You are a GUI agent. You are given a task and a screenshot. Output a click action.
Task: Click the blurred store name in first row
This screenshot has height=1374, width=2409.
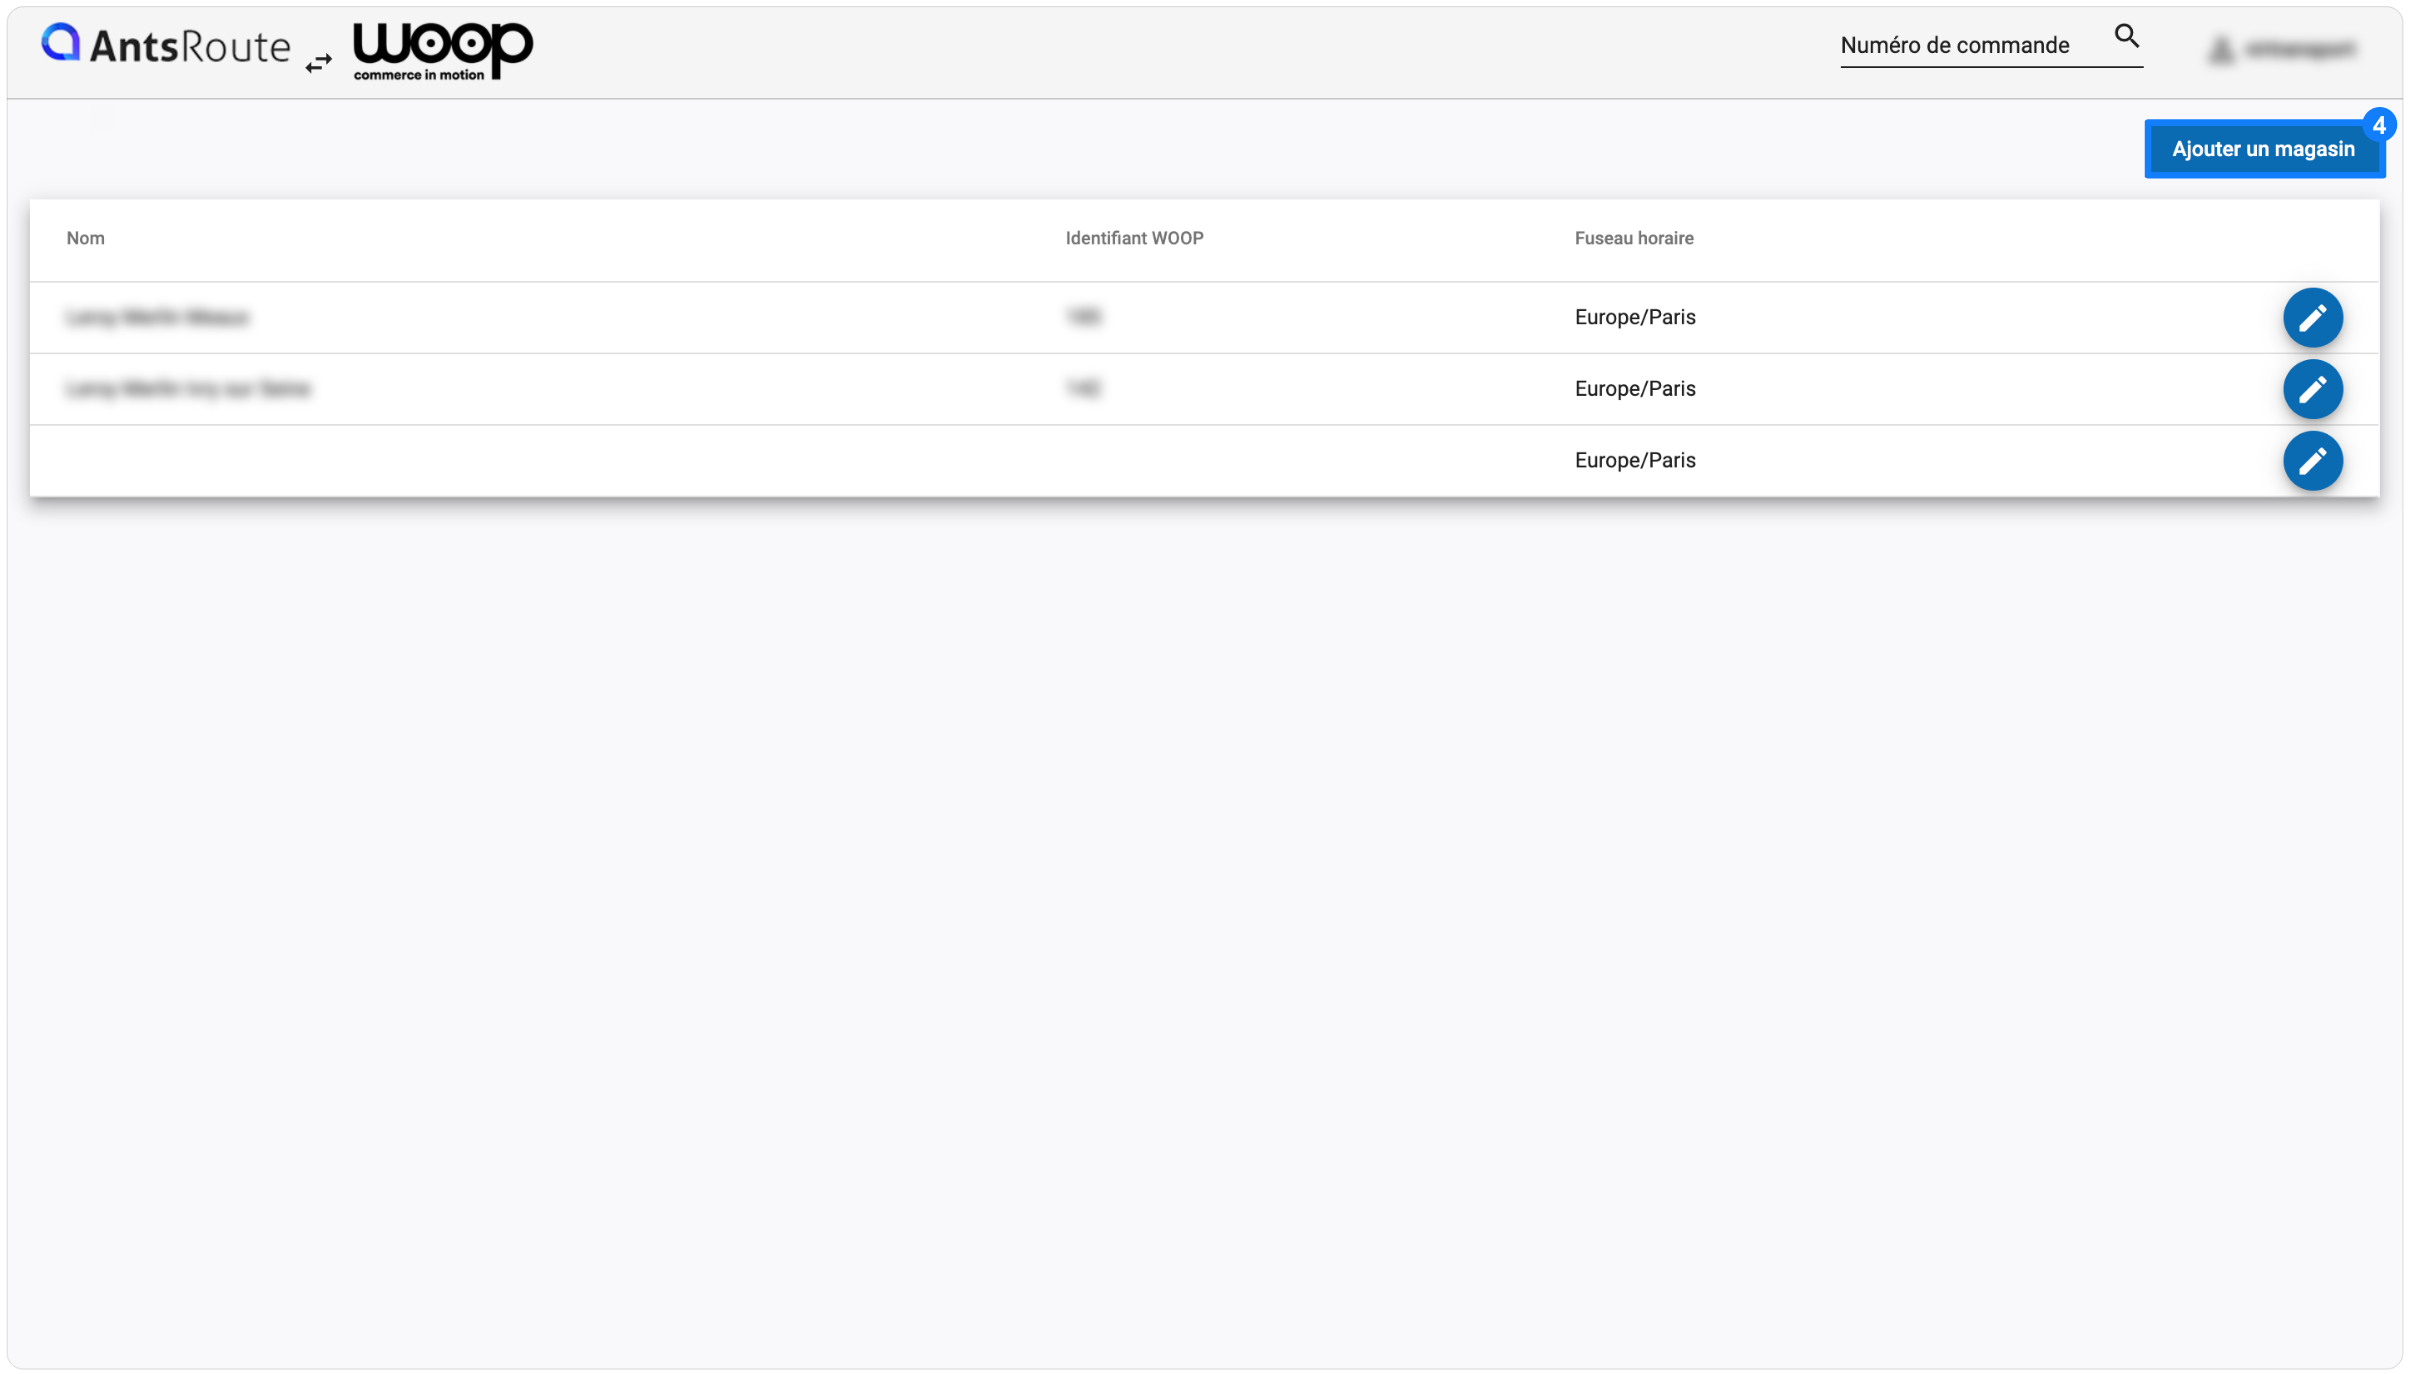(158, 317)
